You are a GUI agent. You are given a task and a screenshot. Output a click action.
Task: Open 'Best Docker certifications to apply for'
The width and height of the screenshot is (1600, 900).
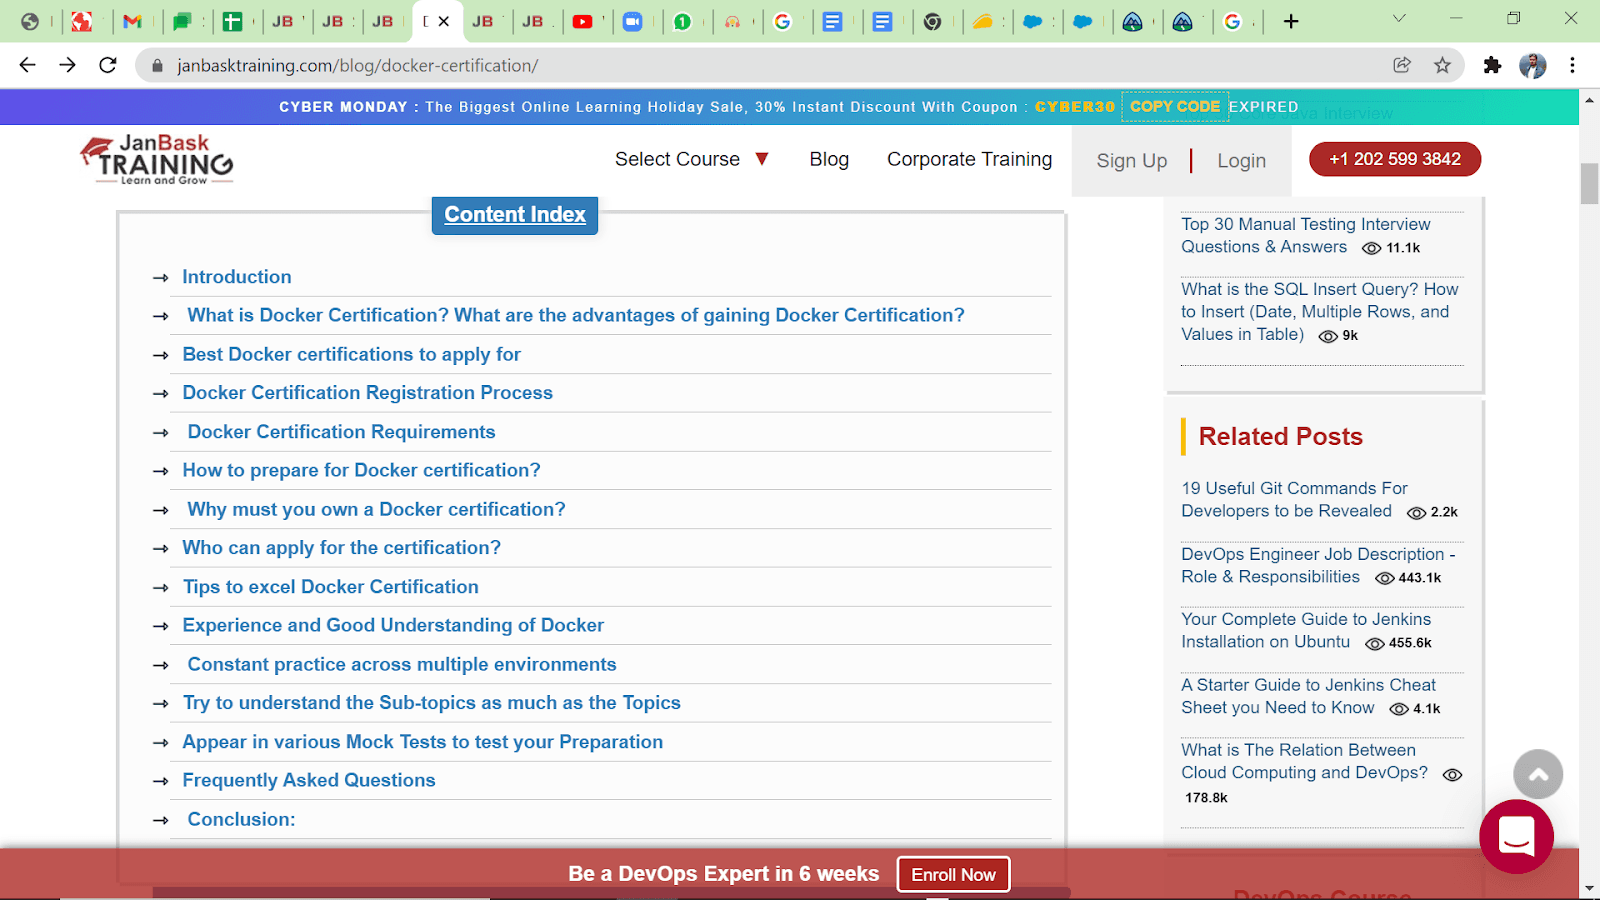click(x=351, y=354)
